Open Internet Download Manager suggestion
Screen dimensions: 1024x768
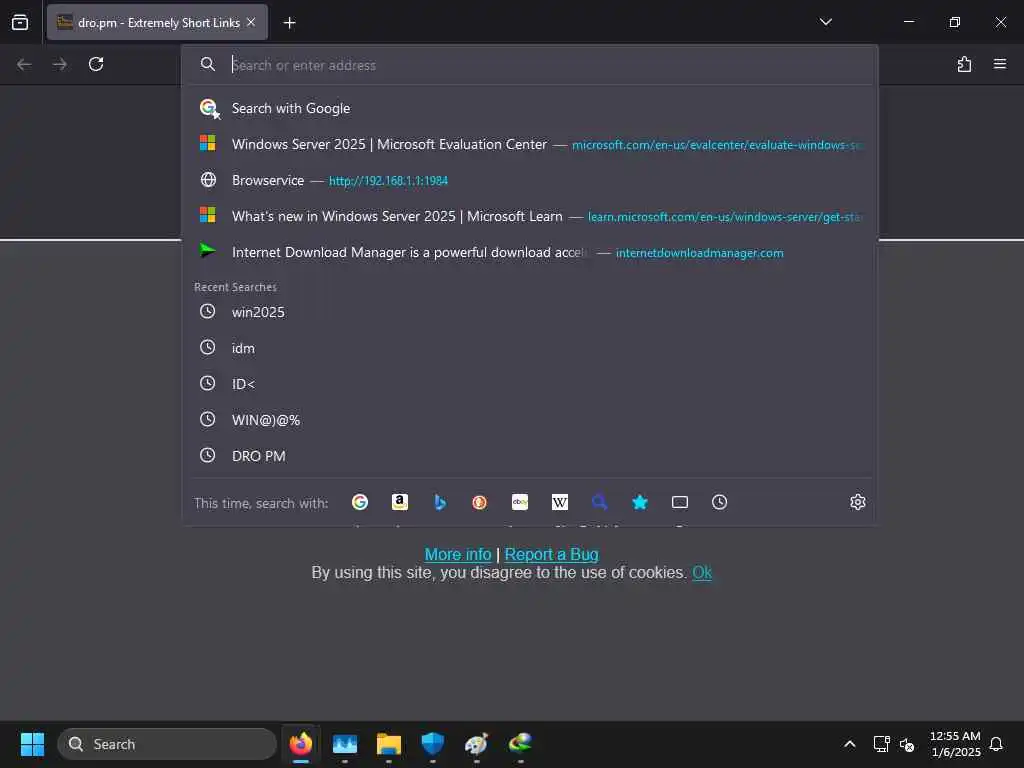[x=530, y=252]
